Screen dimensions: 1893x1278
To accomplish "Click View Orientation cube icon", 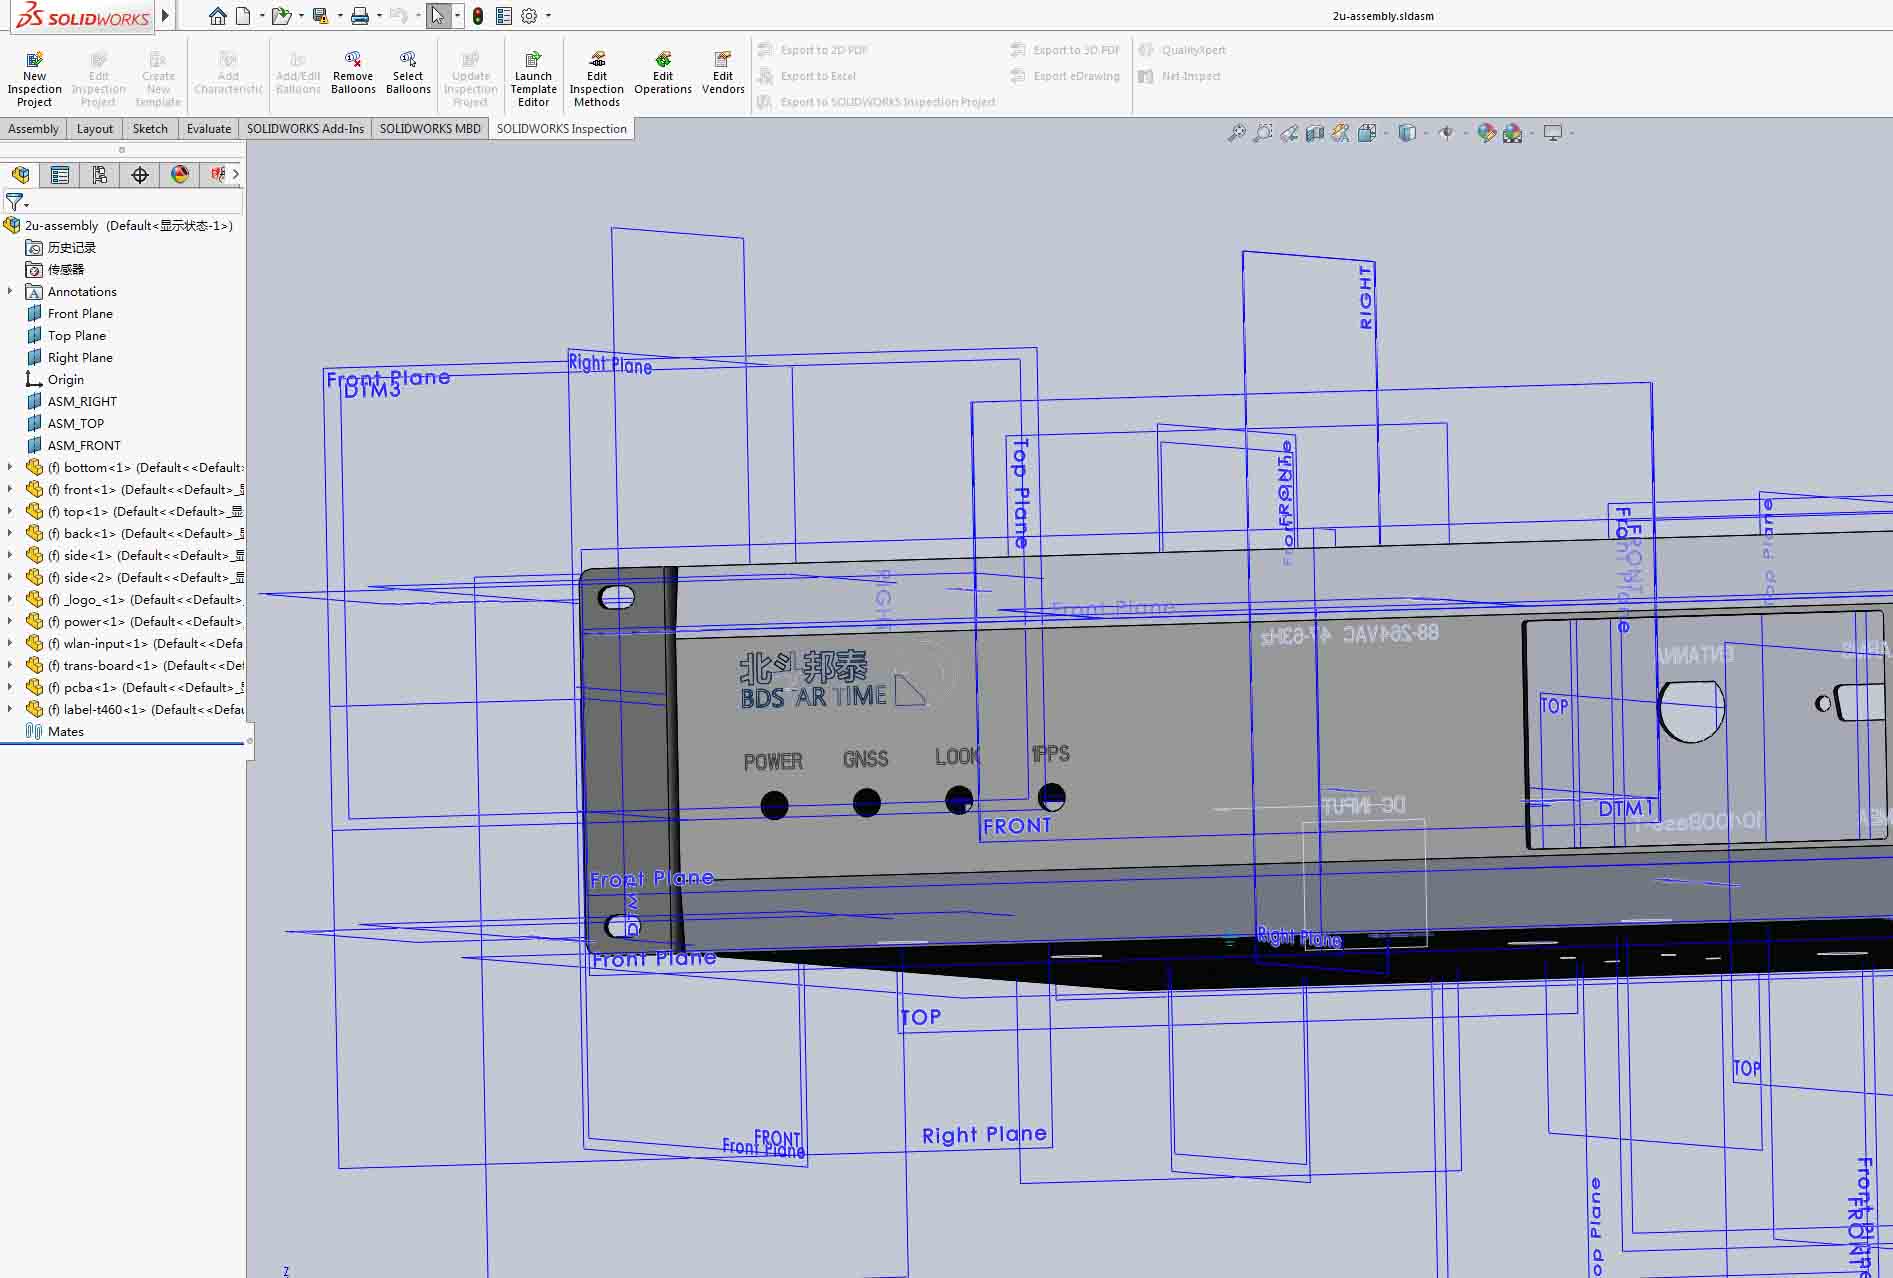I will pyautogui.click(x=1367, y=133).
